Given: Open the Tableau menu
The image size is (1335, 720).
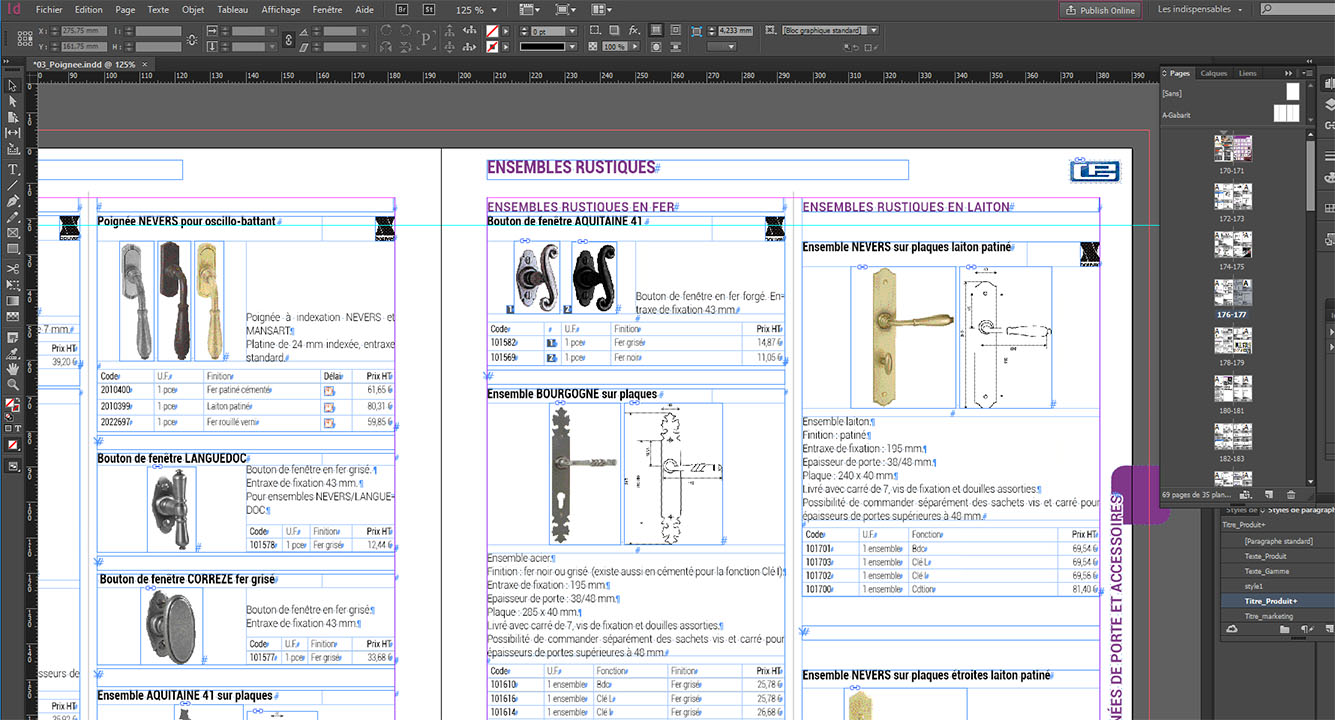Looking at the screenshot, I should pos(232,9).
